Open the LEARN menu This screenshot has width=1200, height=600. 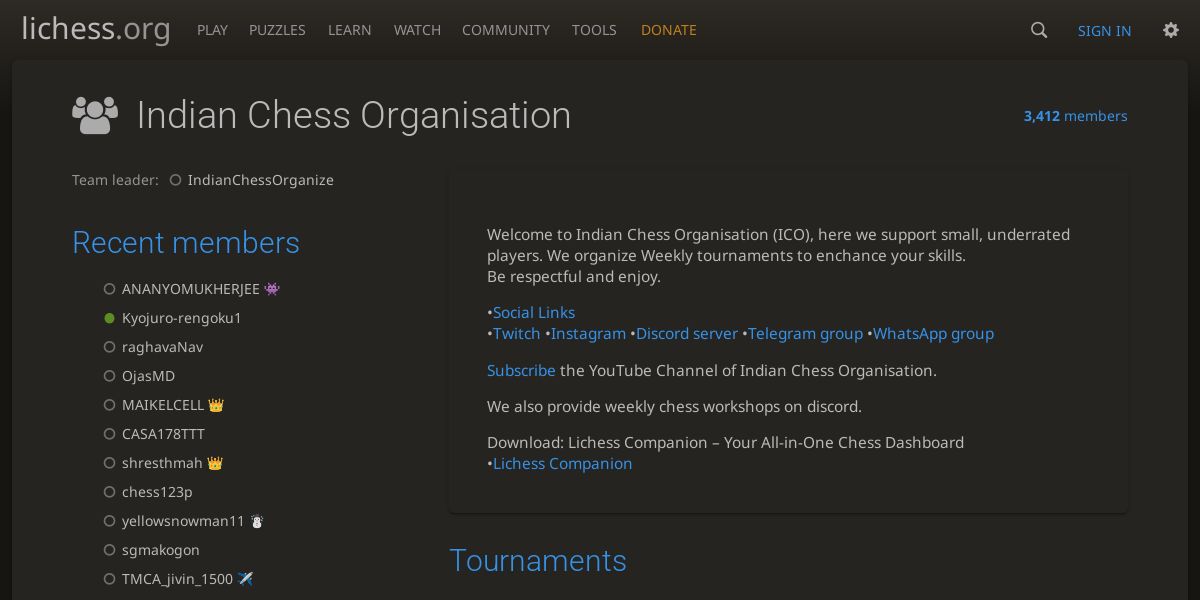tap(350, 30)
